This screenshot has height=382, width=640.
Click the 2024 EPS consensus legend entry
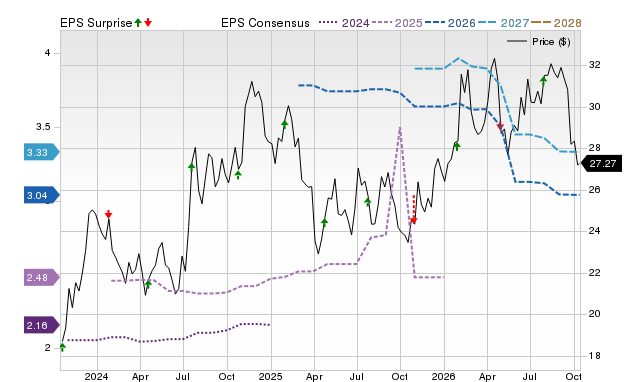tap(344, 23)
